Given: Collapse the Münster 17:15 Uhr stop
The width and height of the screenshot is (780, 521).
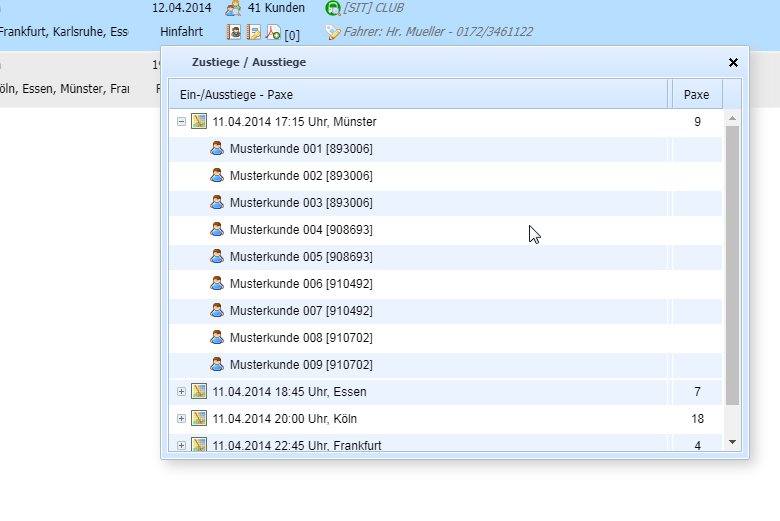Looking at the screenshot, I should click(x=181, y=122).
